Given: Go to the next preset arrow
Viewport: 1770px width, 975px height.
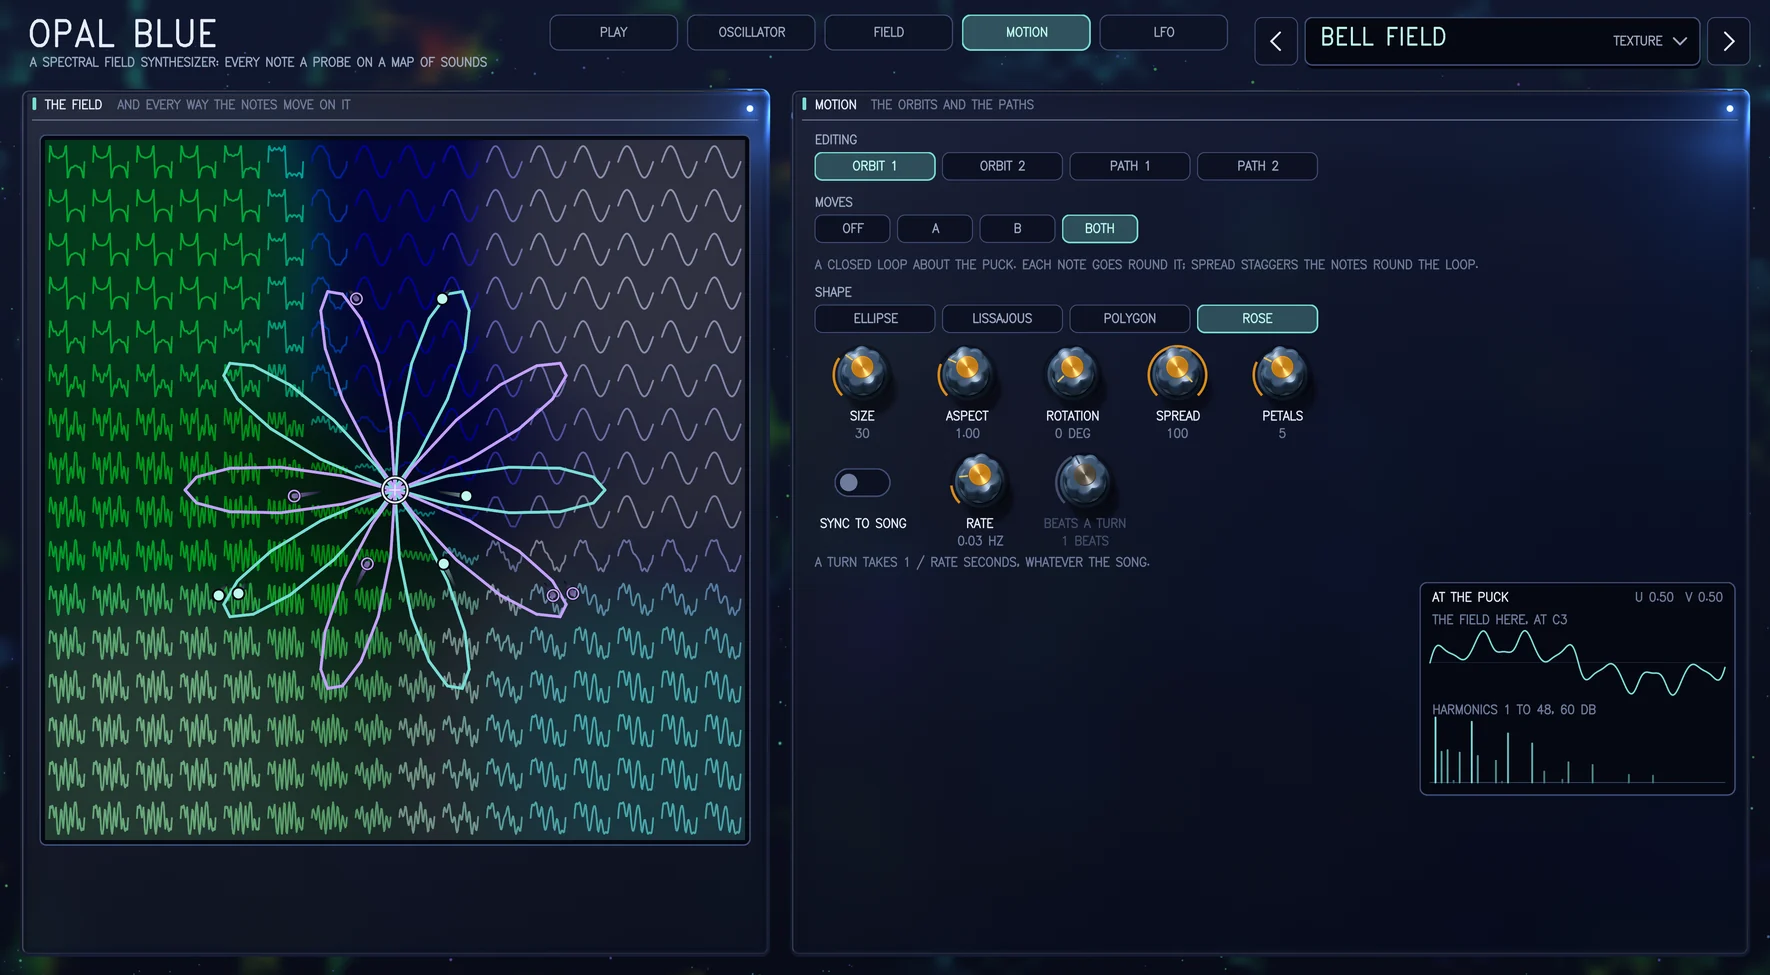Looking at the screenshot, I should (x=1728, y=41).
